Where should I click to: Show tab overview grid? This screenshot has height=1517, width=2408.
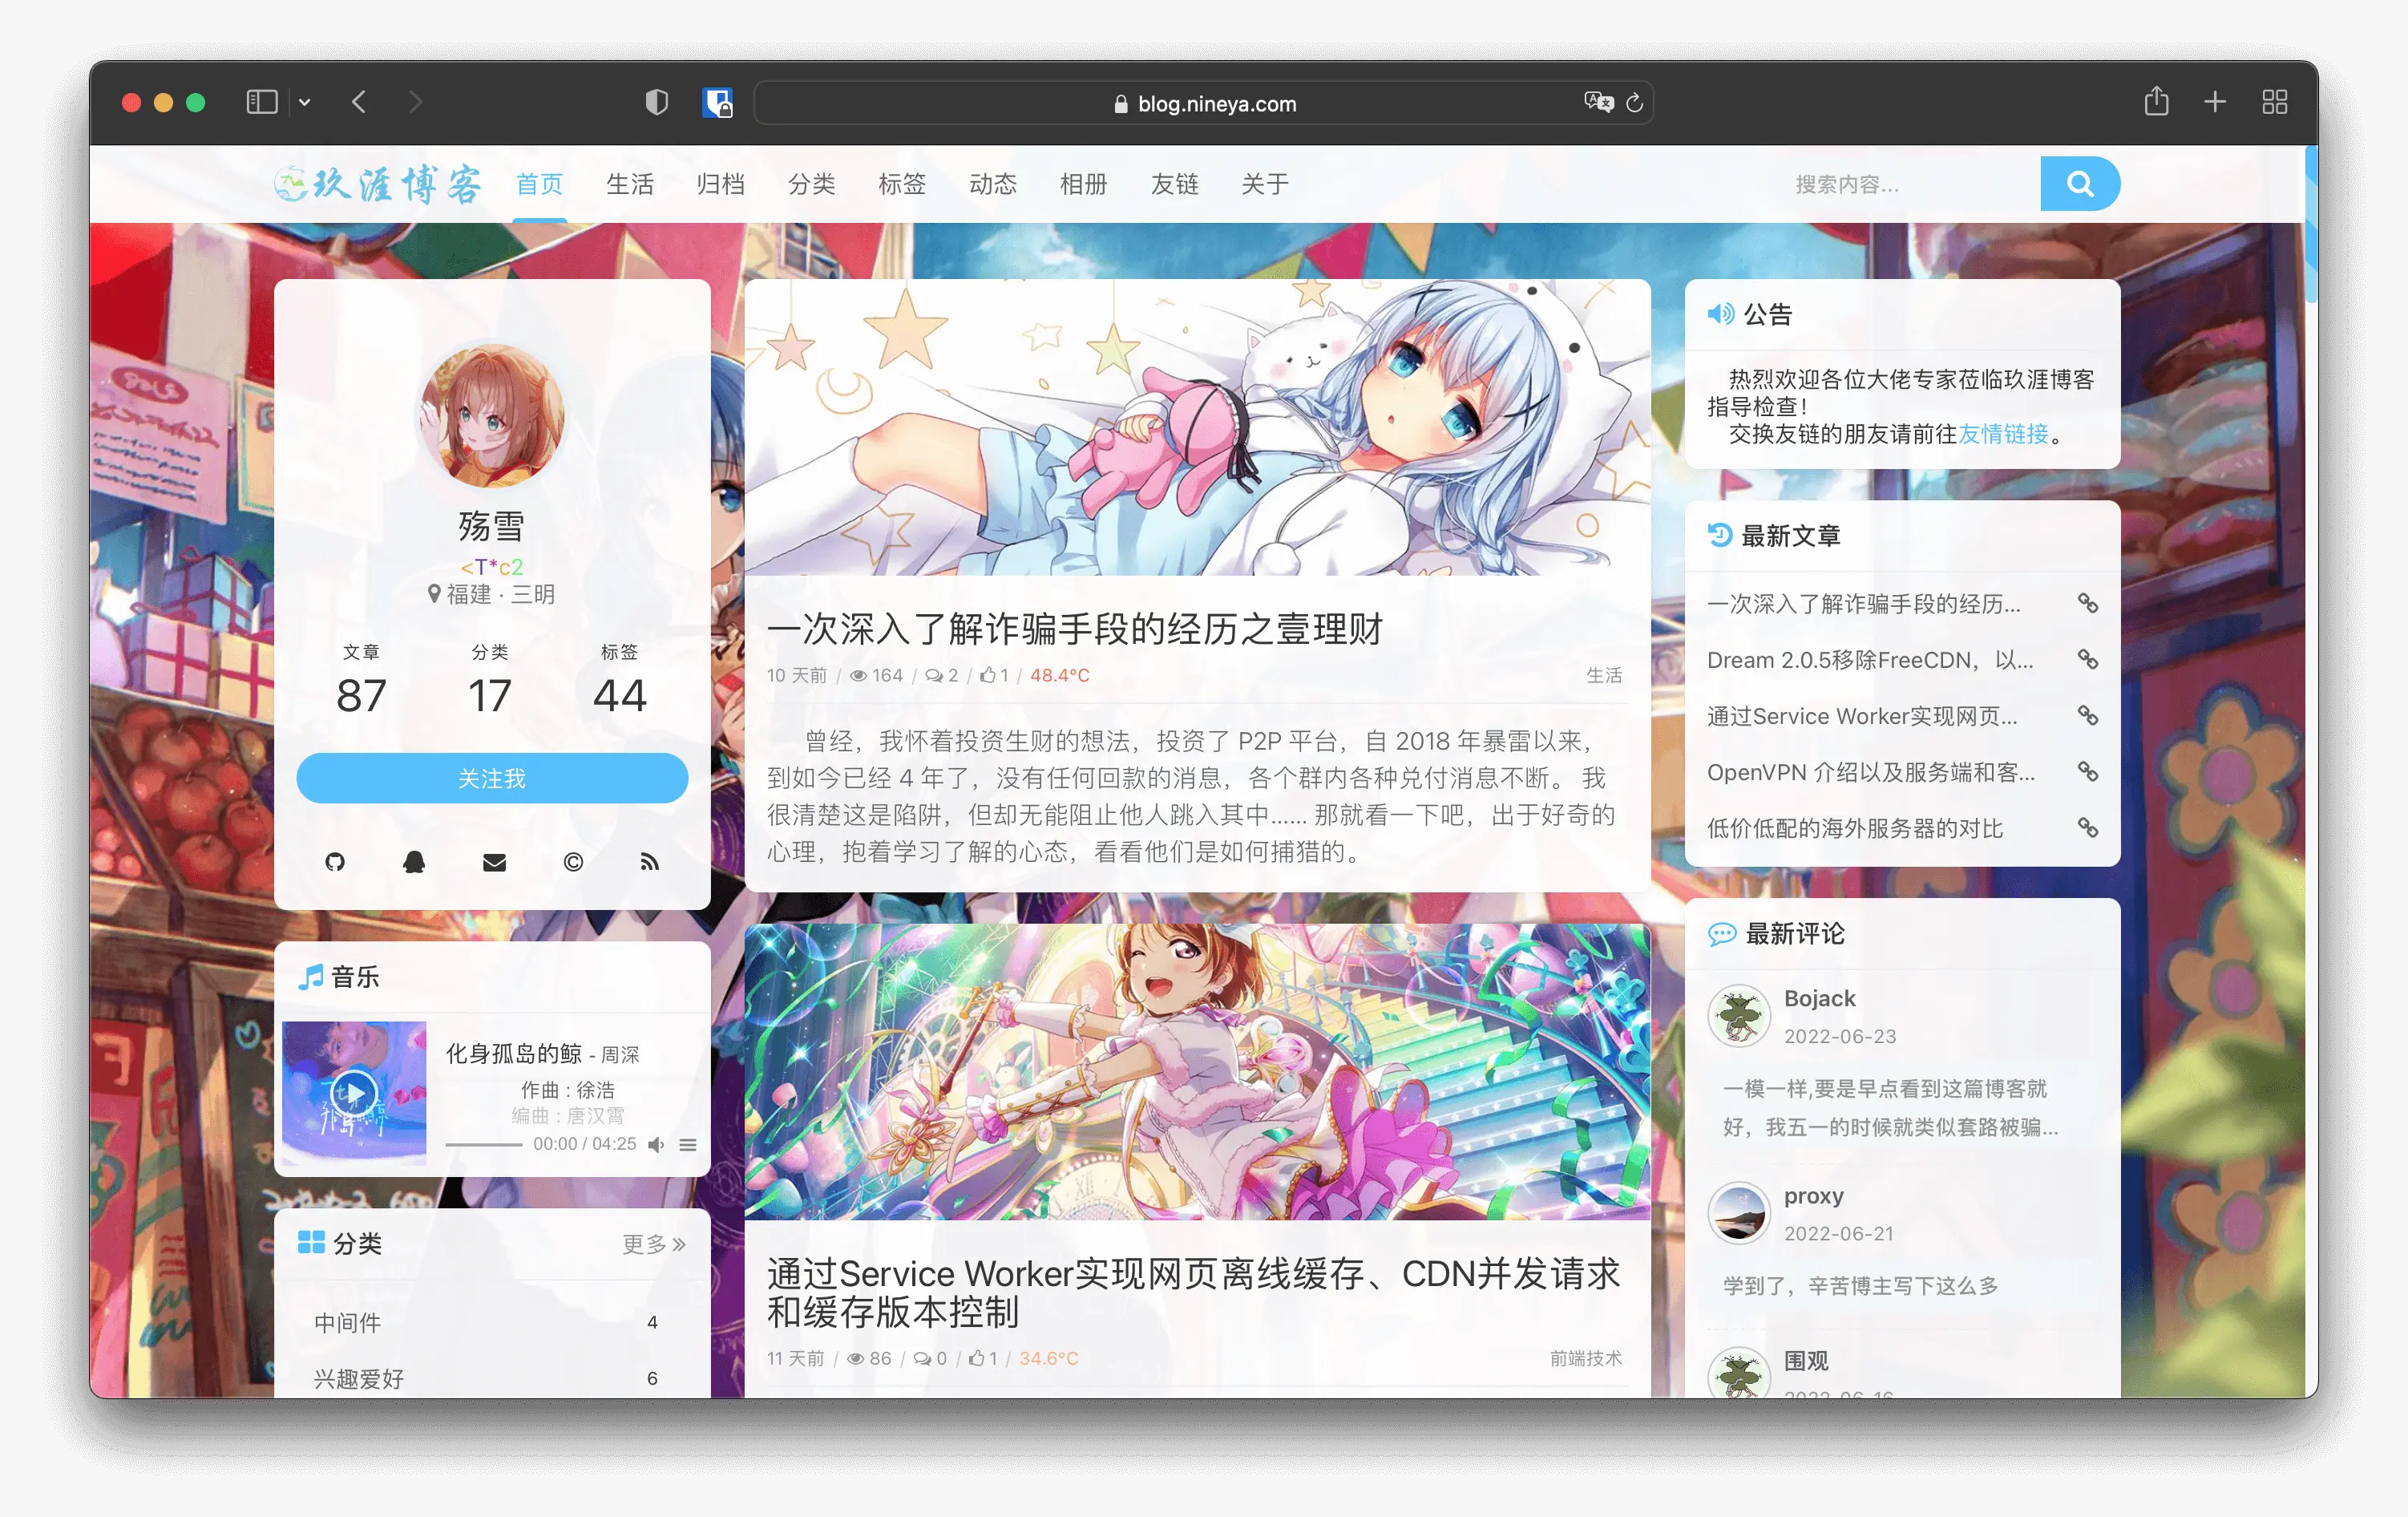(x=2275, y=102)
